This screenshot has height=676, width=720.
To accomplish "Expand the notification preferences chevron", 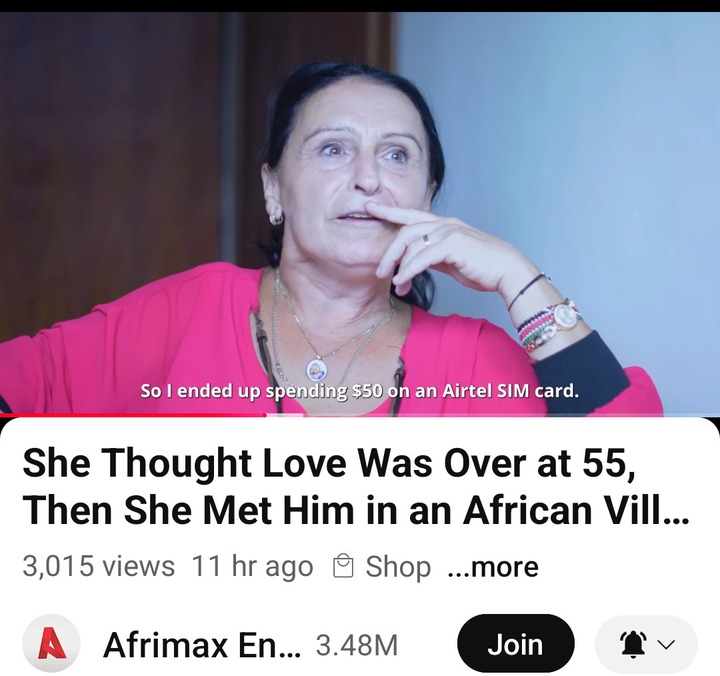I will pyautogui.click(x=667, y=645).
